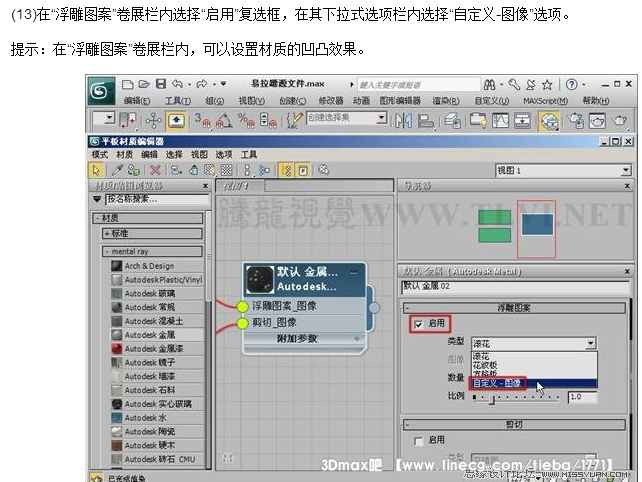Toggle the Percent Snap icon
The height and width of the screenshot is (482, 642).
(x=246, y=120)
